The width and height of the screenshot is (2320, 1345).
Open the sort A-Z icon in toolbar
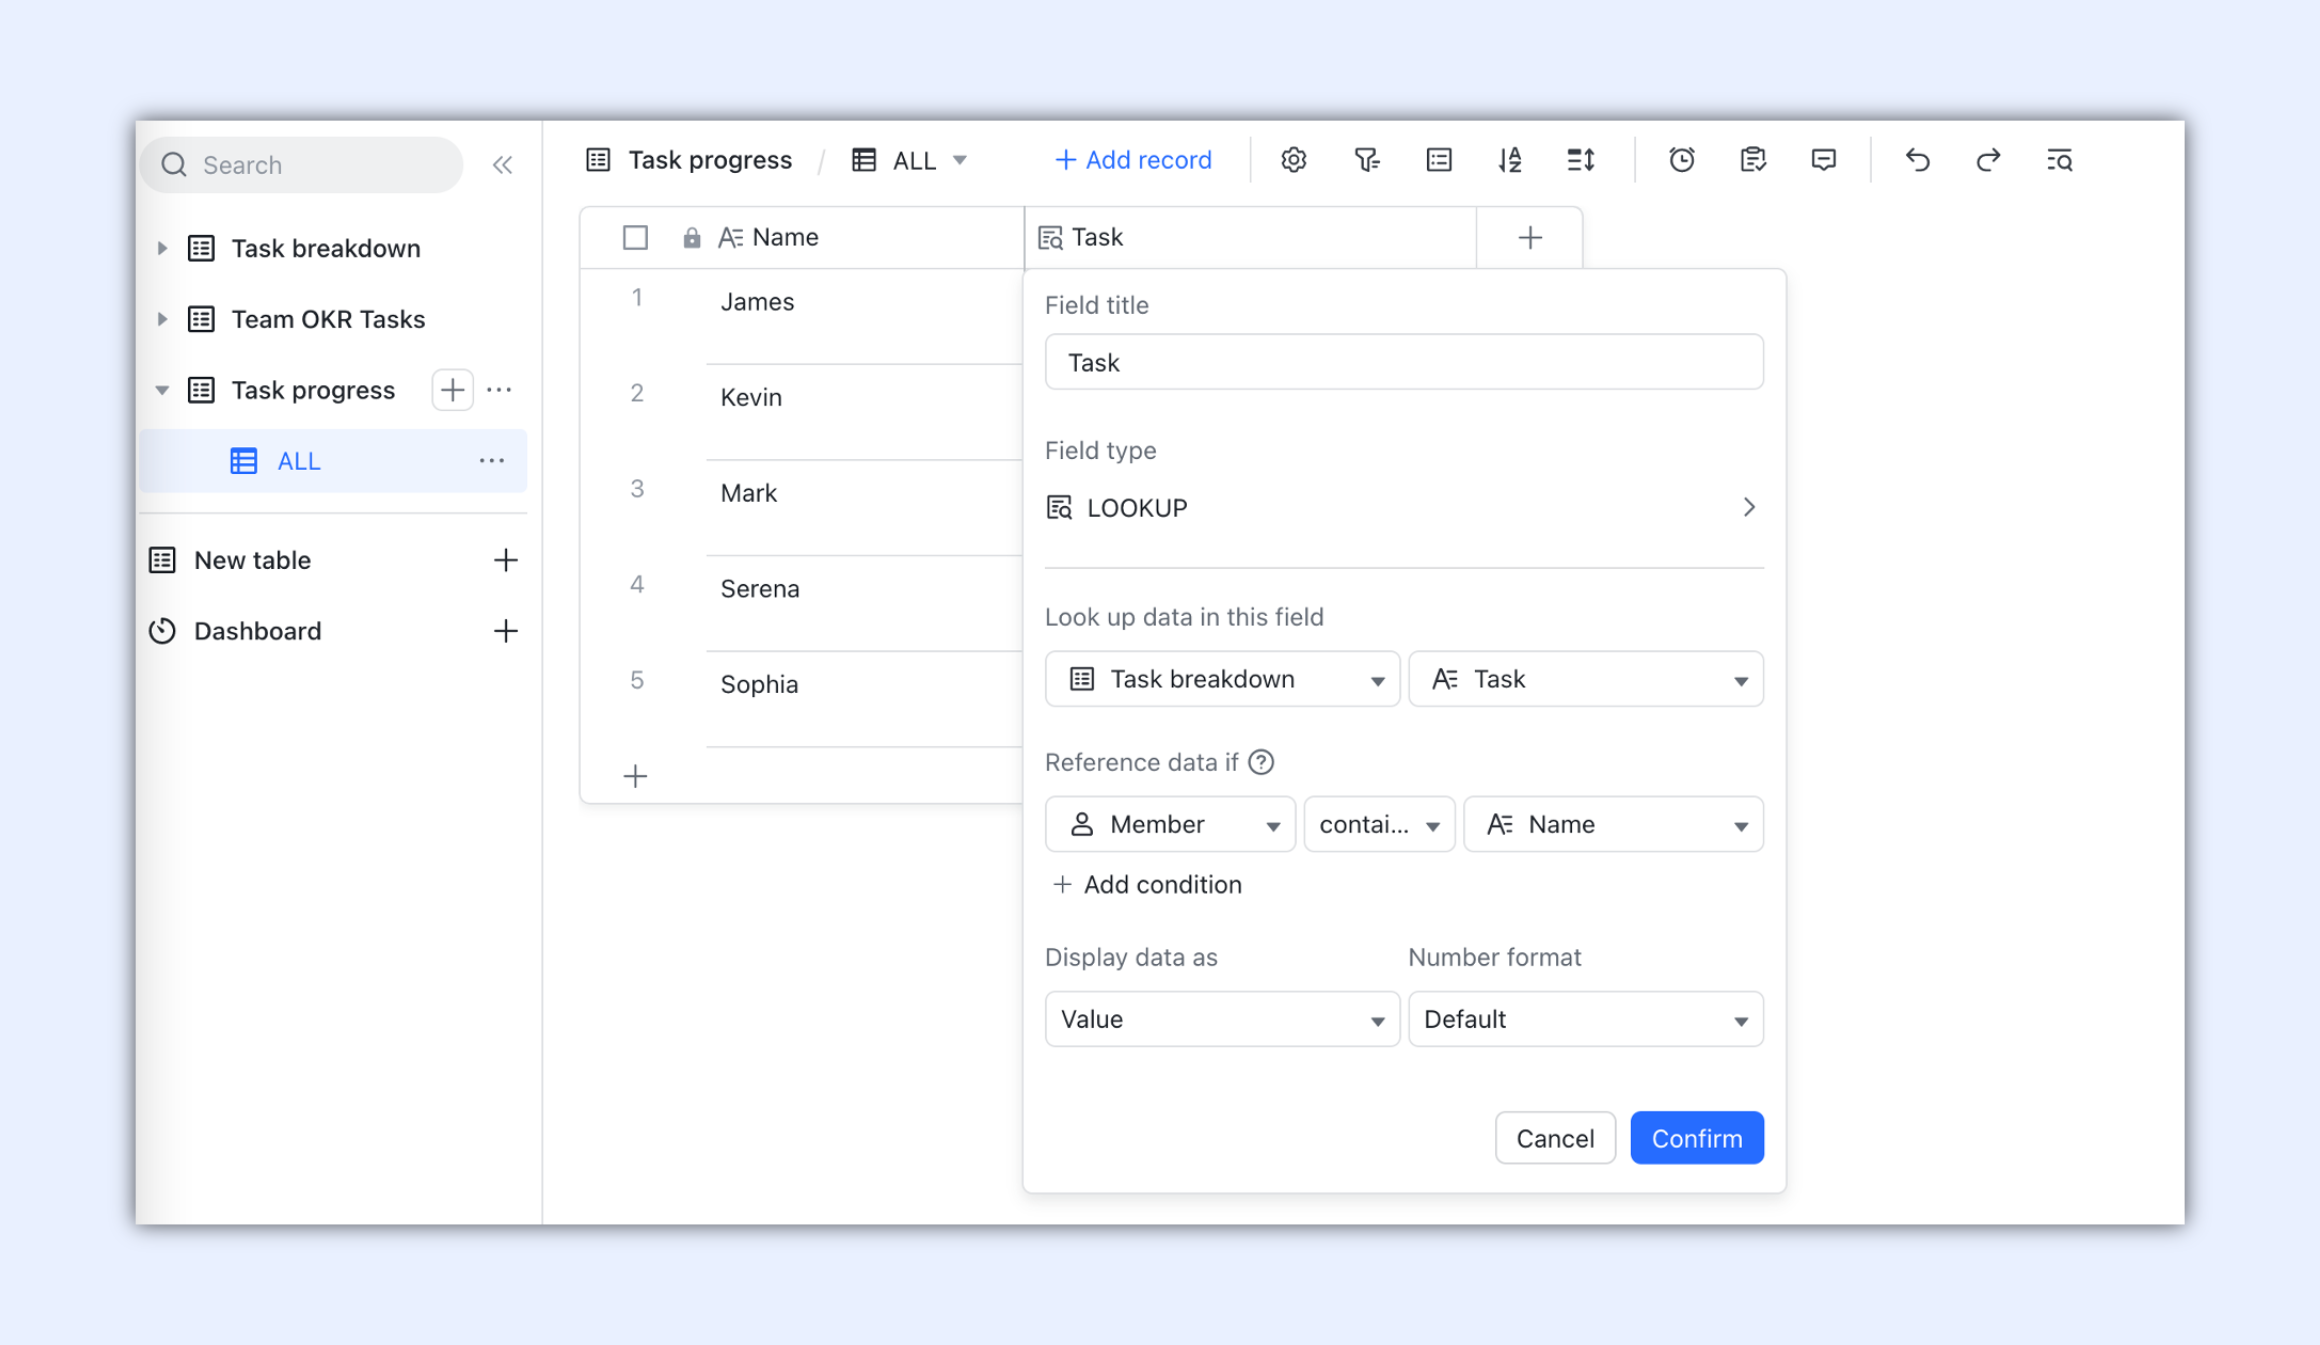(1510, 160)
